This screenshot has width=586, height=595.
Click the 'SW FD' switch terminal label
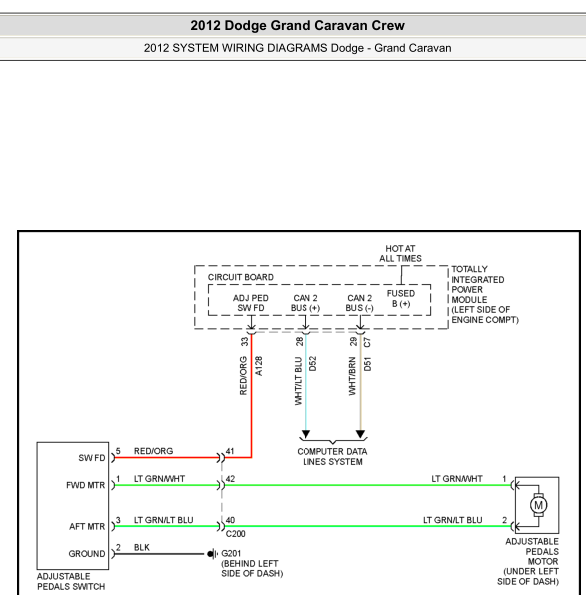point(91,458)
